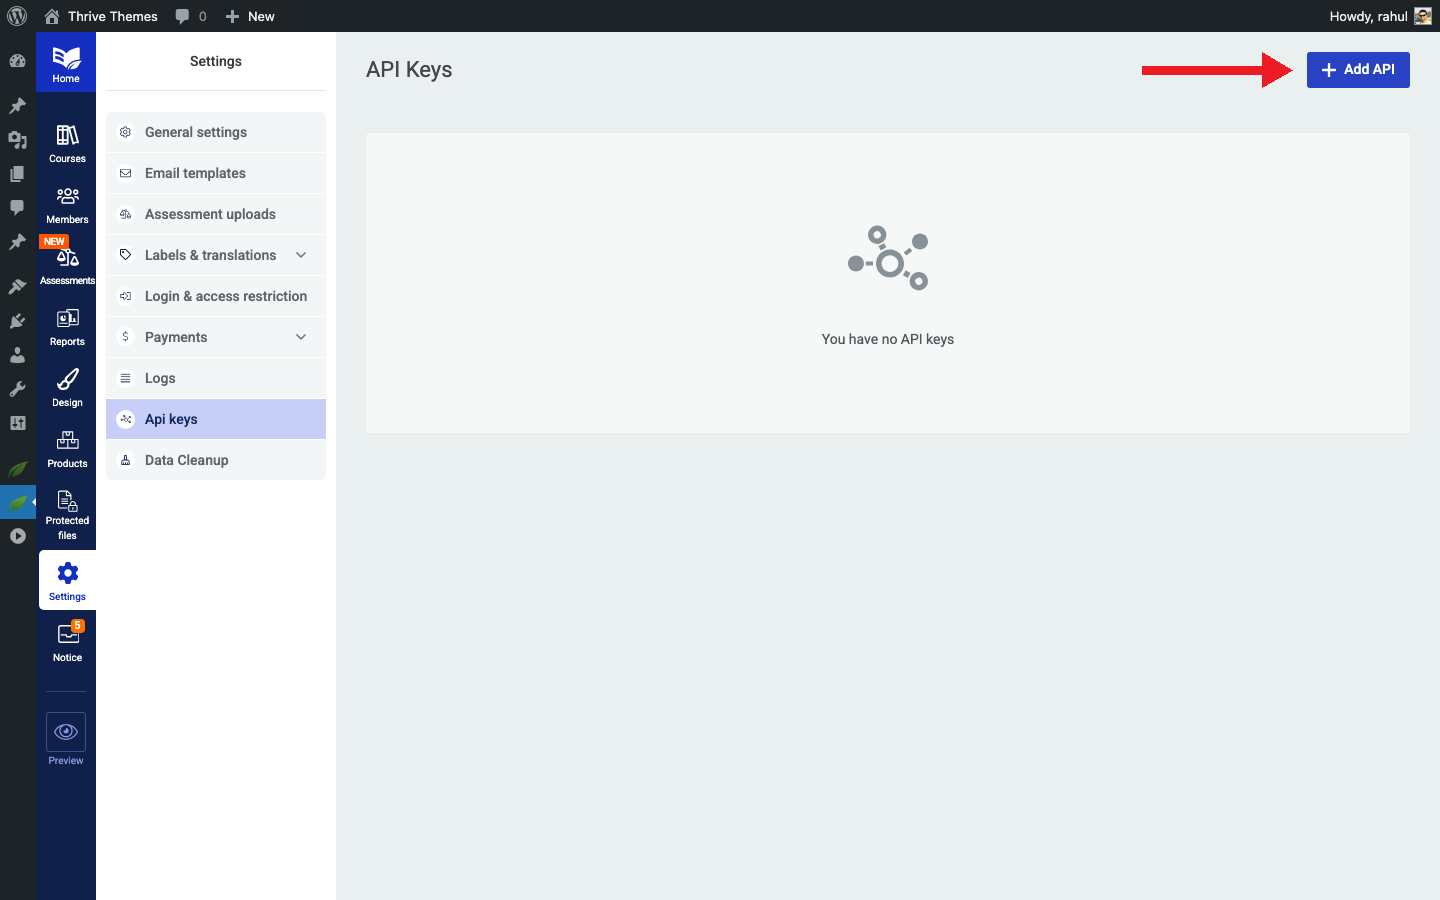Open Protected files settings
1440x900 pixels.
(66, 513)
